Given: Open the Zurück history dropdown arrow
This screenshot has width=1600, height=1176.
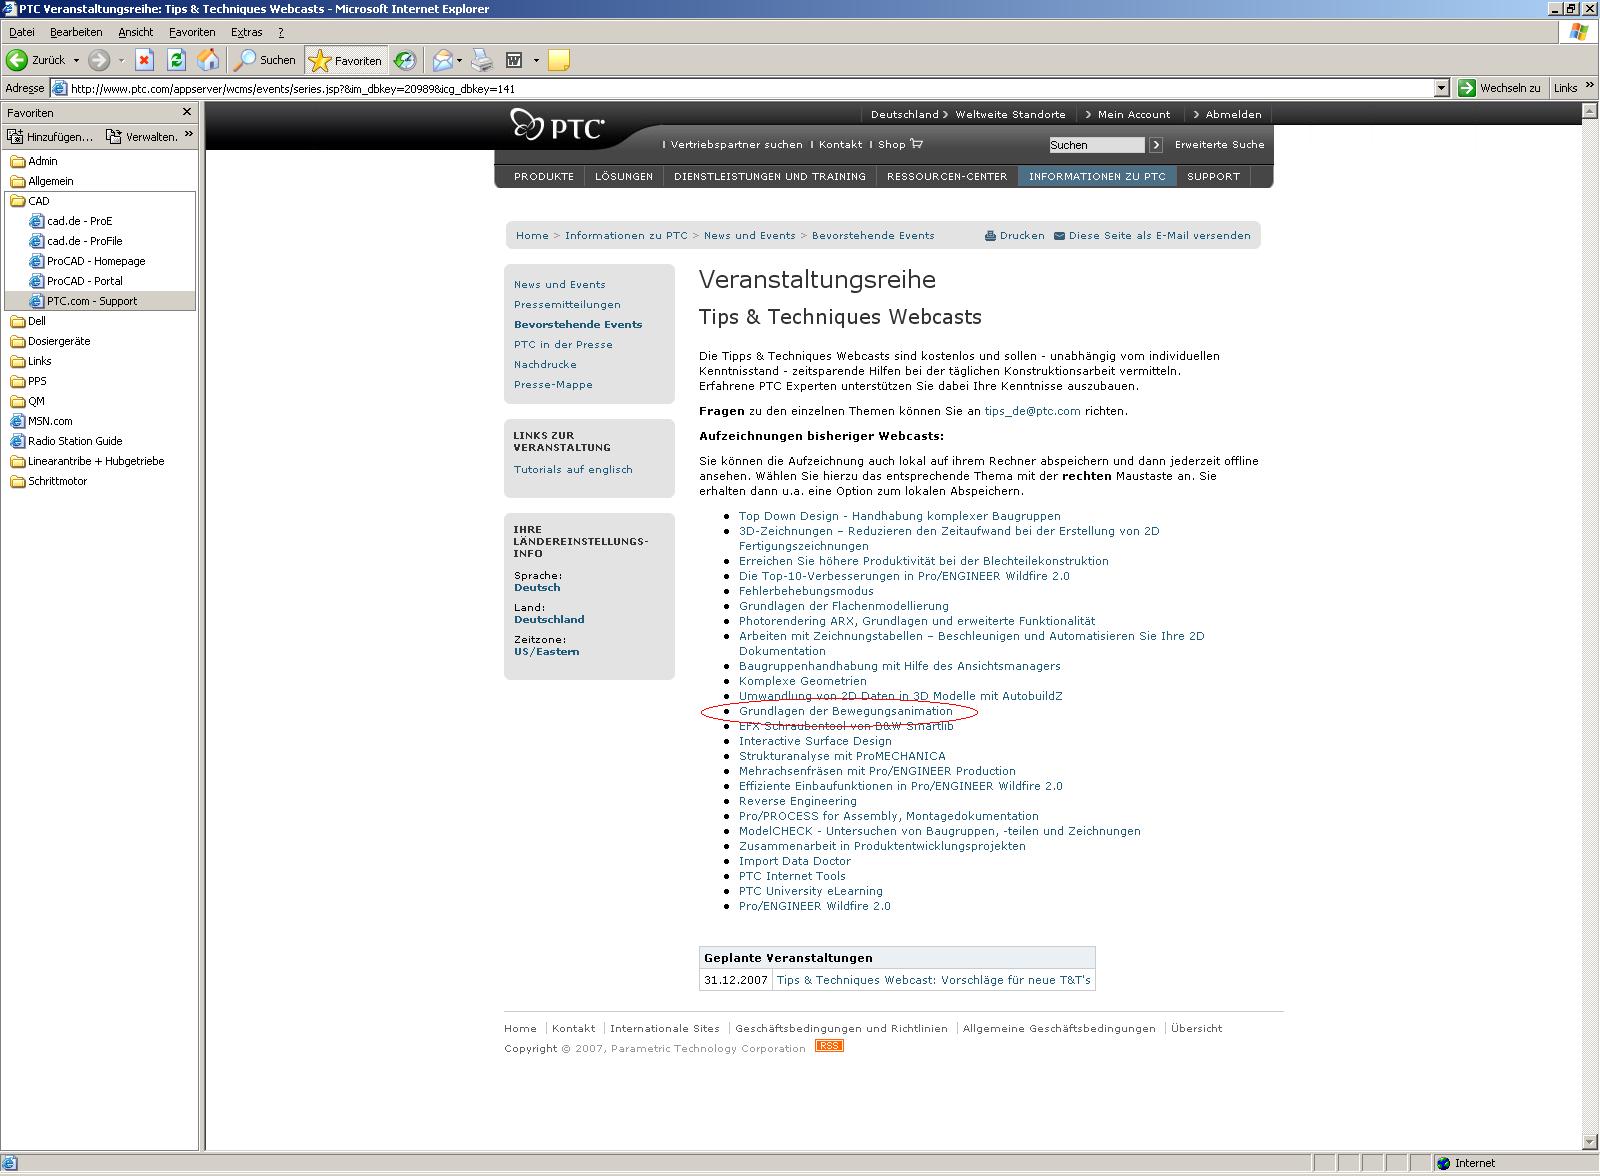Looking at the screenshot, I should pyautogui.click(x=76, y=60).
